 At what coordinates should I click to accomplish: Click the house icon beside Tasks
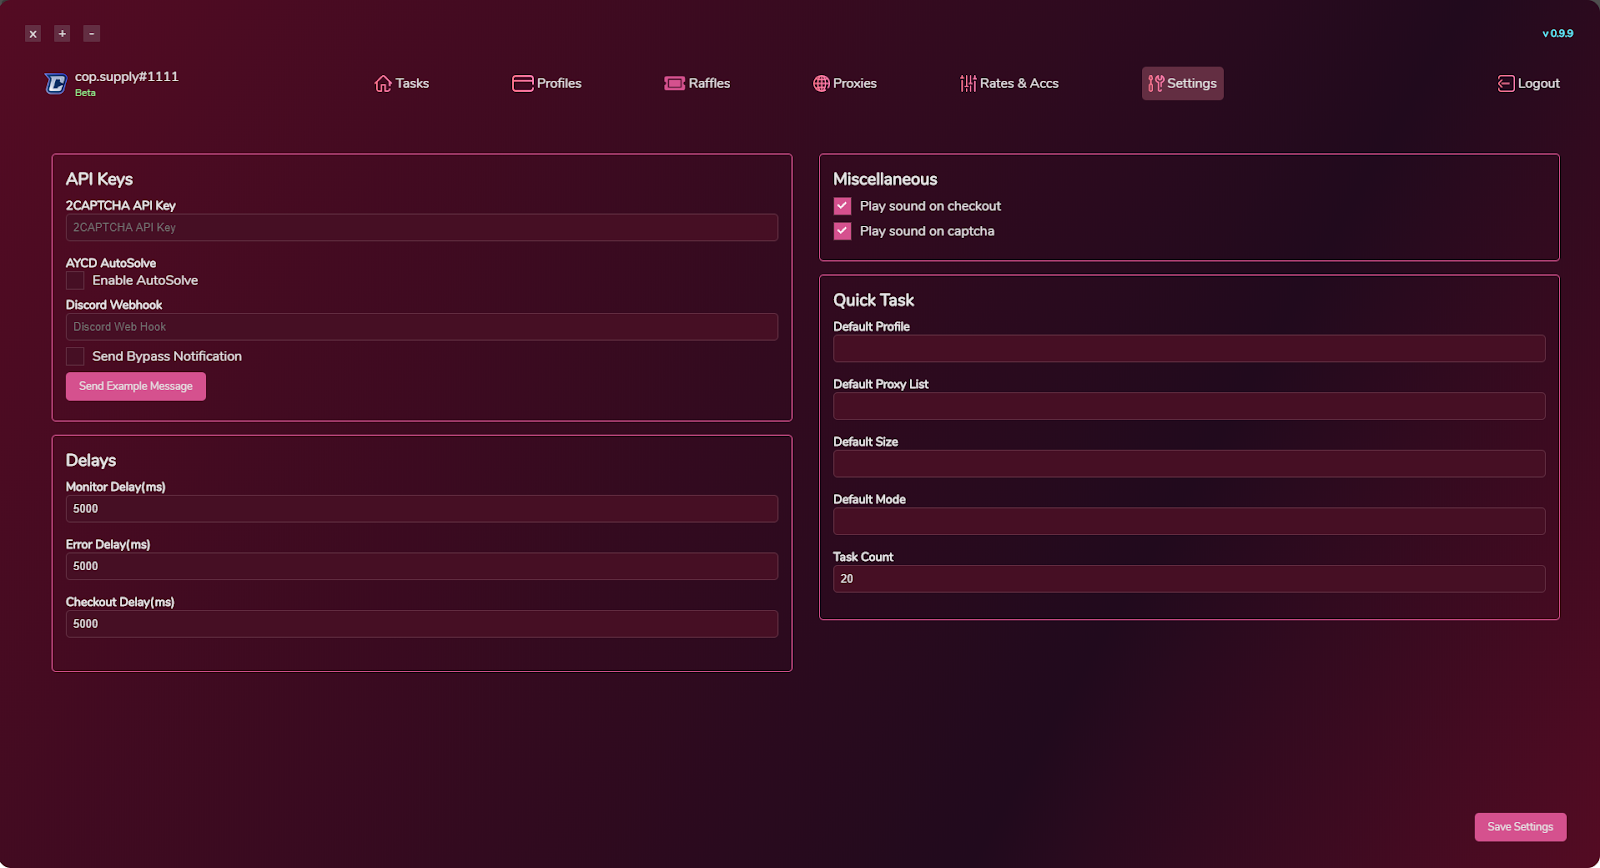coord(382,84)
